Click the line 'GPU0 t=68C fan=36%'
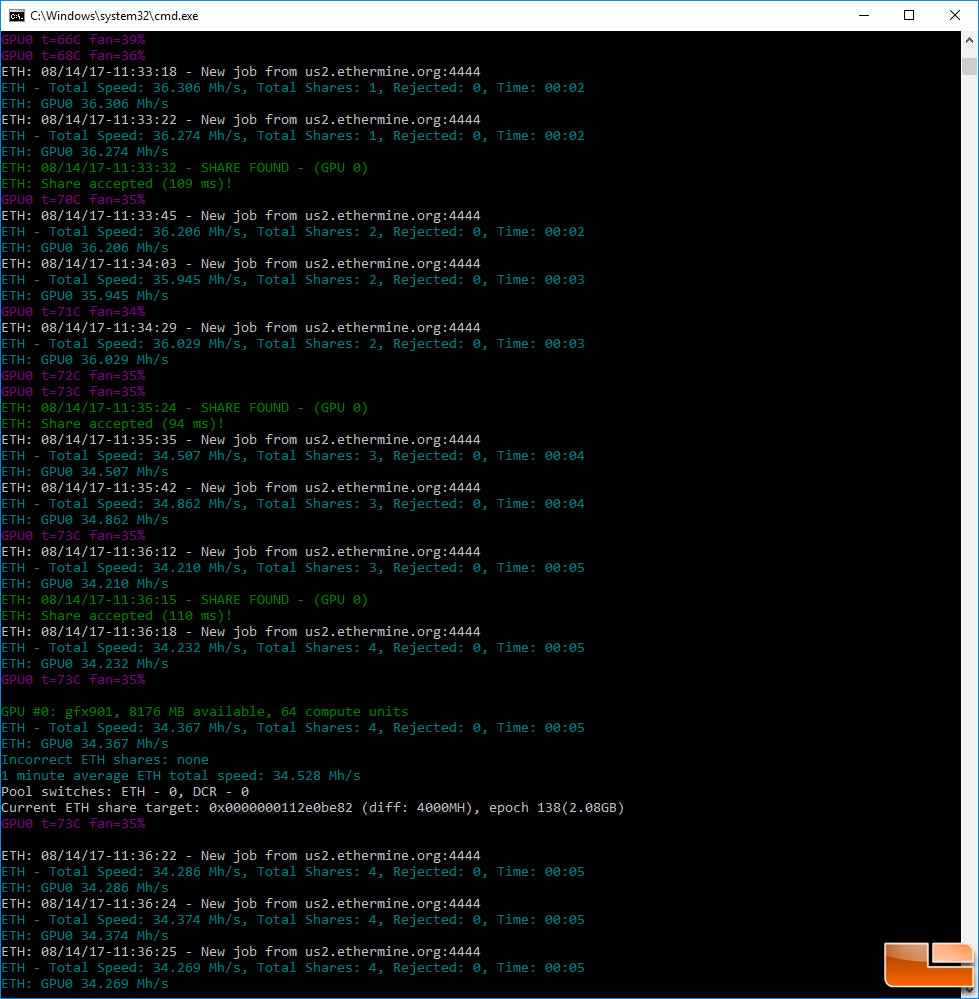The width and height of the screenshot is (979, 999). [x=73, y=55]
